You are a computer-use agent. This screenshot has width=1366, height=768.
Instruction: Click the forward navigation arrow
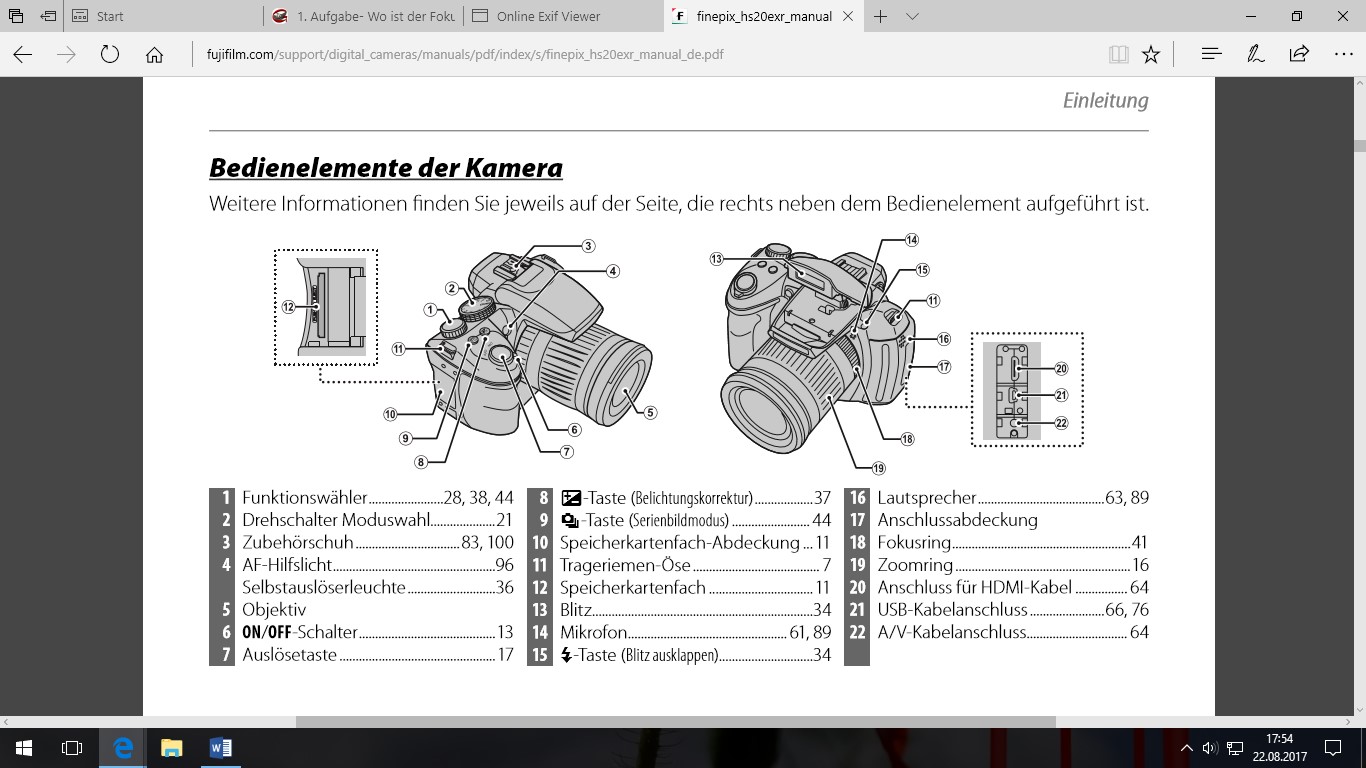tap(67, 54)
